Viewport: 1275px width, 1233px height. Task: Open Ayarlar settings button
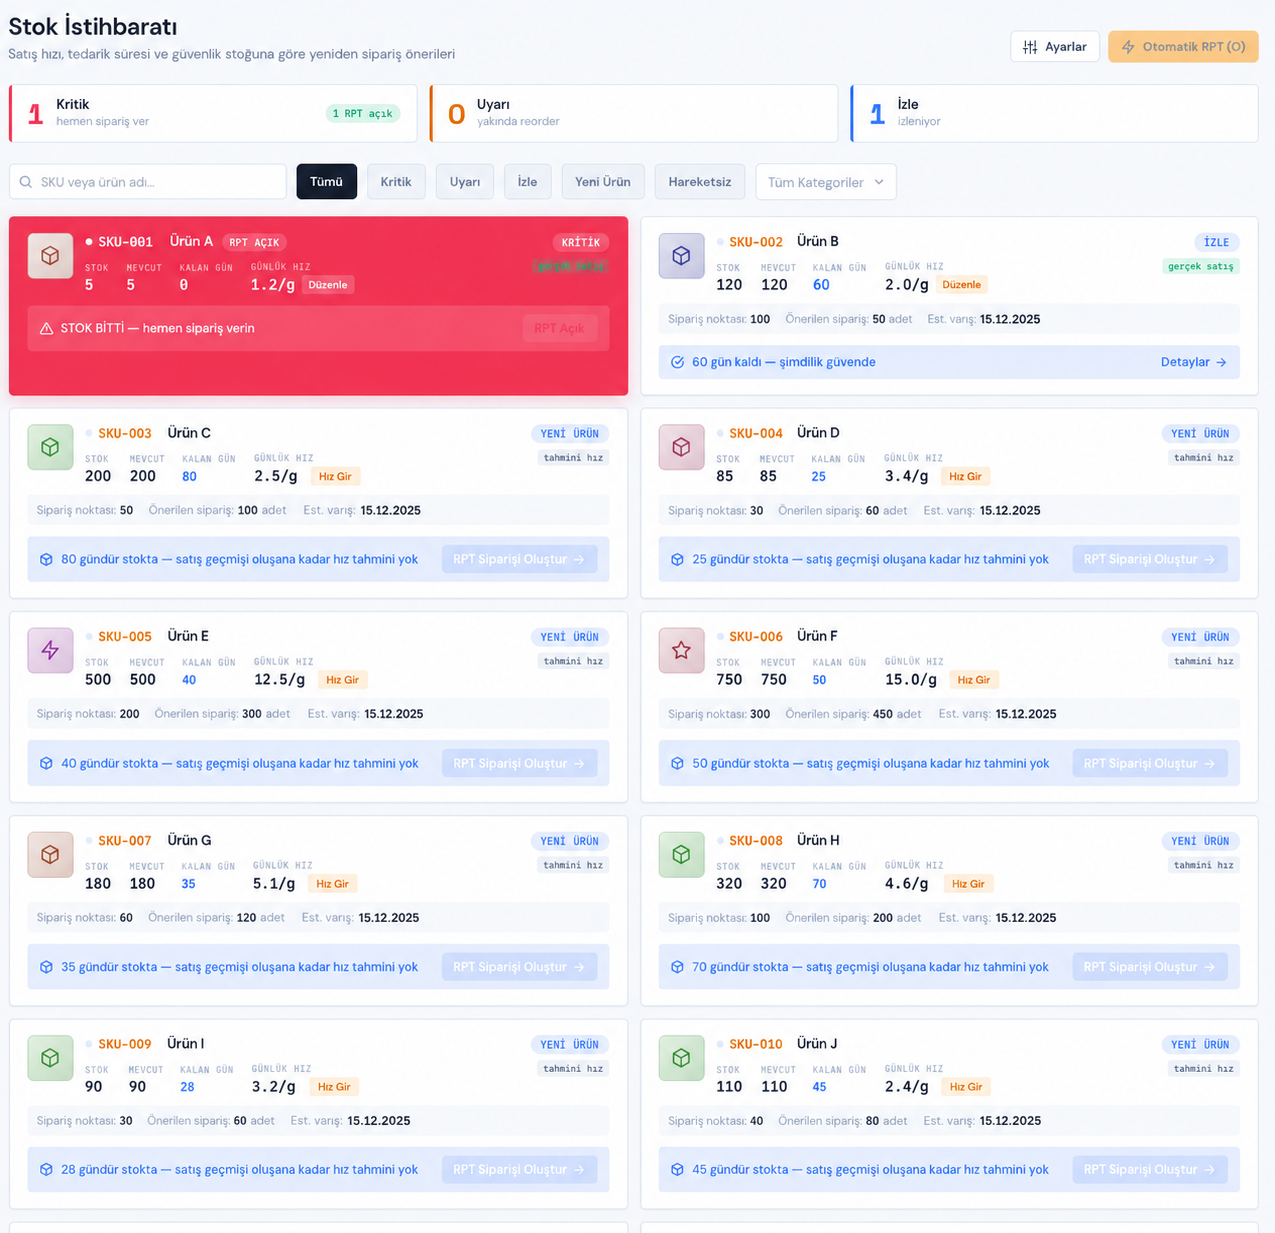1055,47
